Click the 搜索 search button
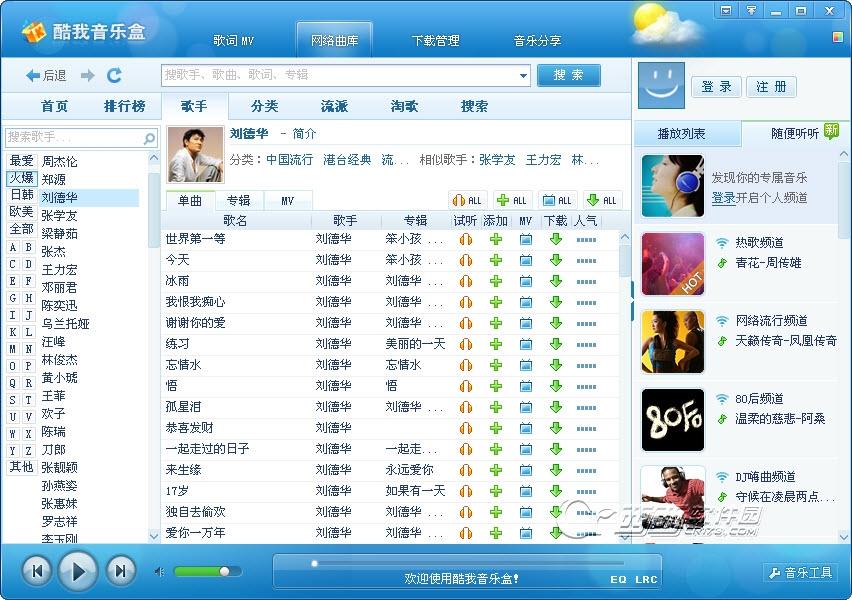The image size is (852, 600). coord(568,75)
